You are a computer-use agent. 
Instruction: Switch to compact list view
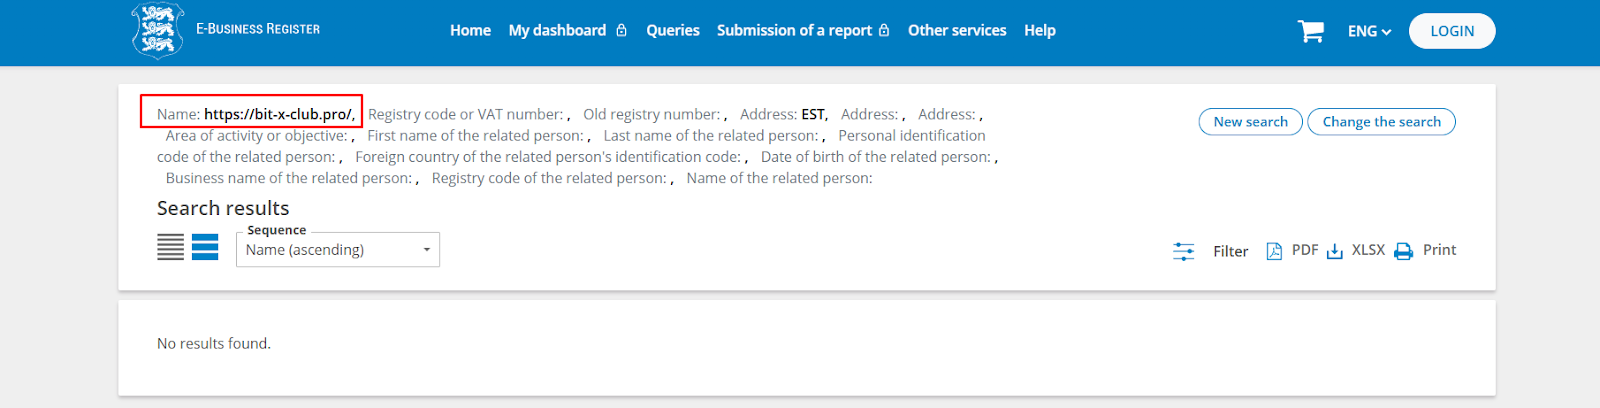pos(170,247)
